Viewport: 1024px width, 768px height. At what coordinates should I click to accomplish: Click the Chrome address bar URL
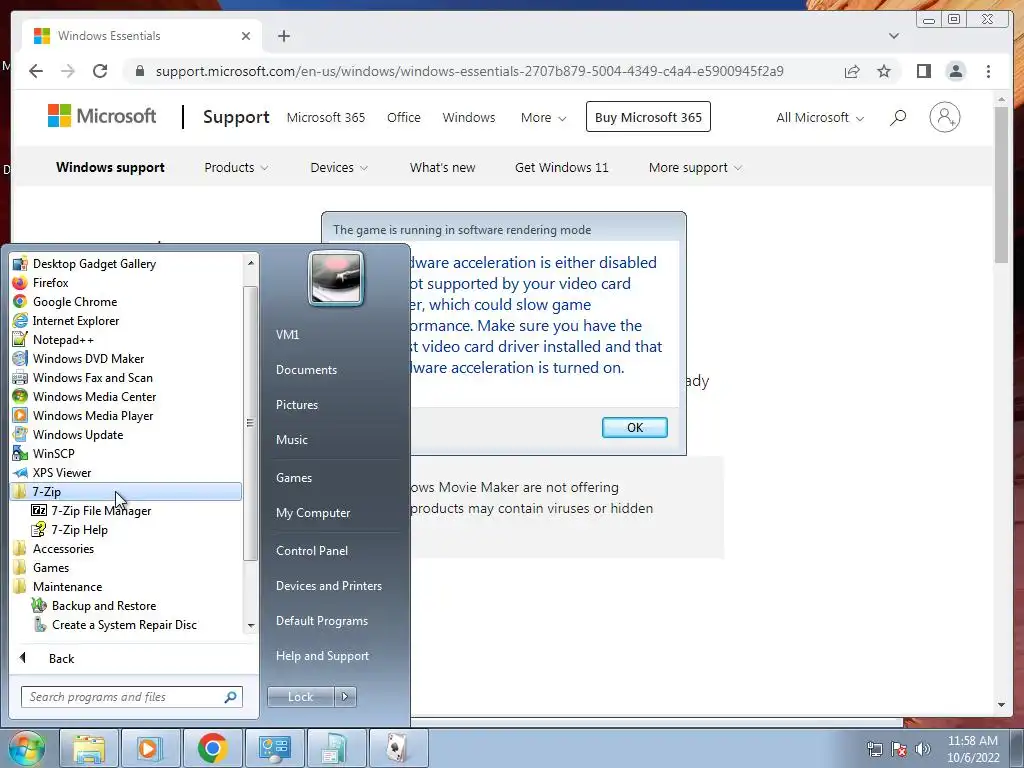pos(470,71)
